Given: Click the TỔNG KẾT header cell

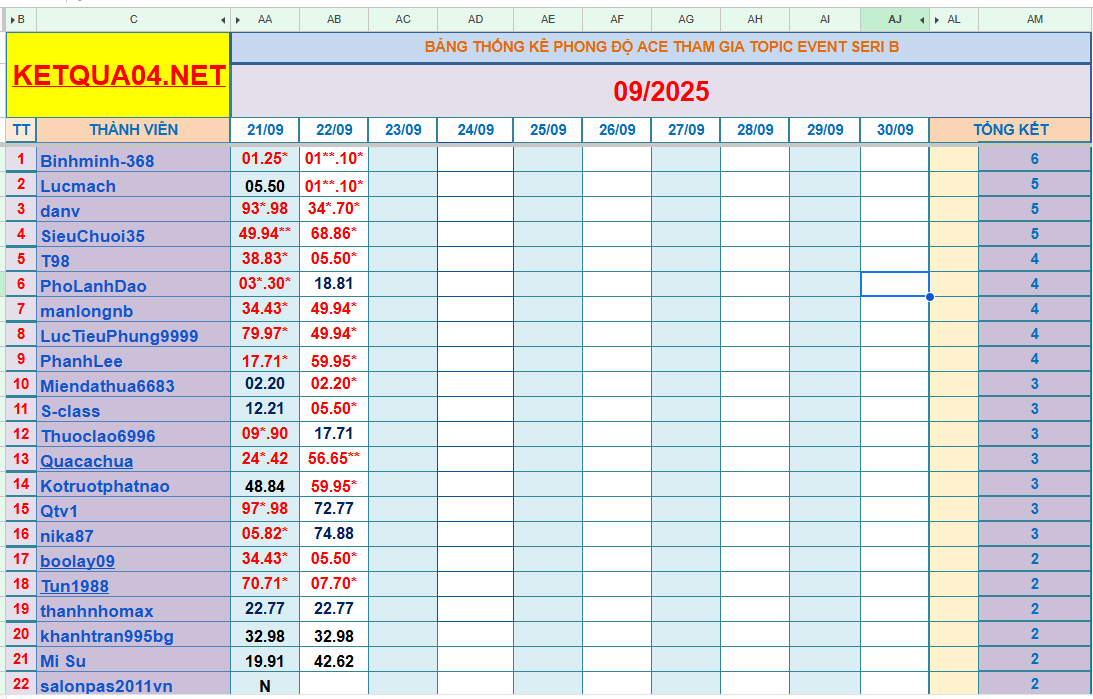Looking at the screenshot, I should click(x=1010, y=130).
